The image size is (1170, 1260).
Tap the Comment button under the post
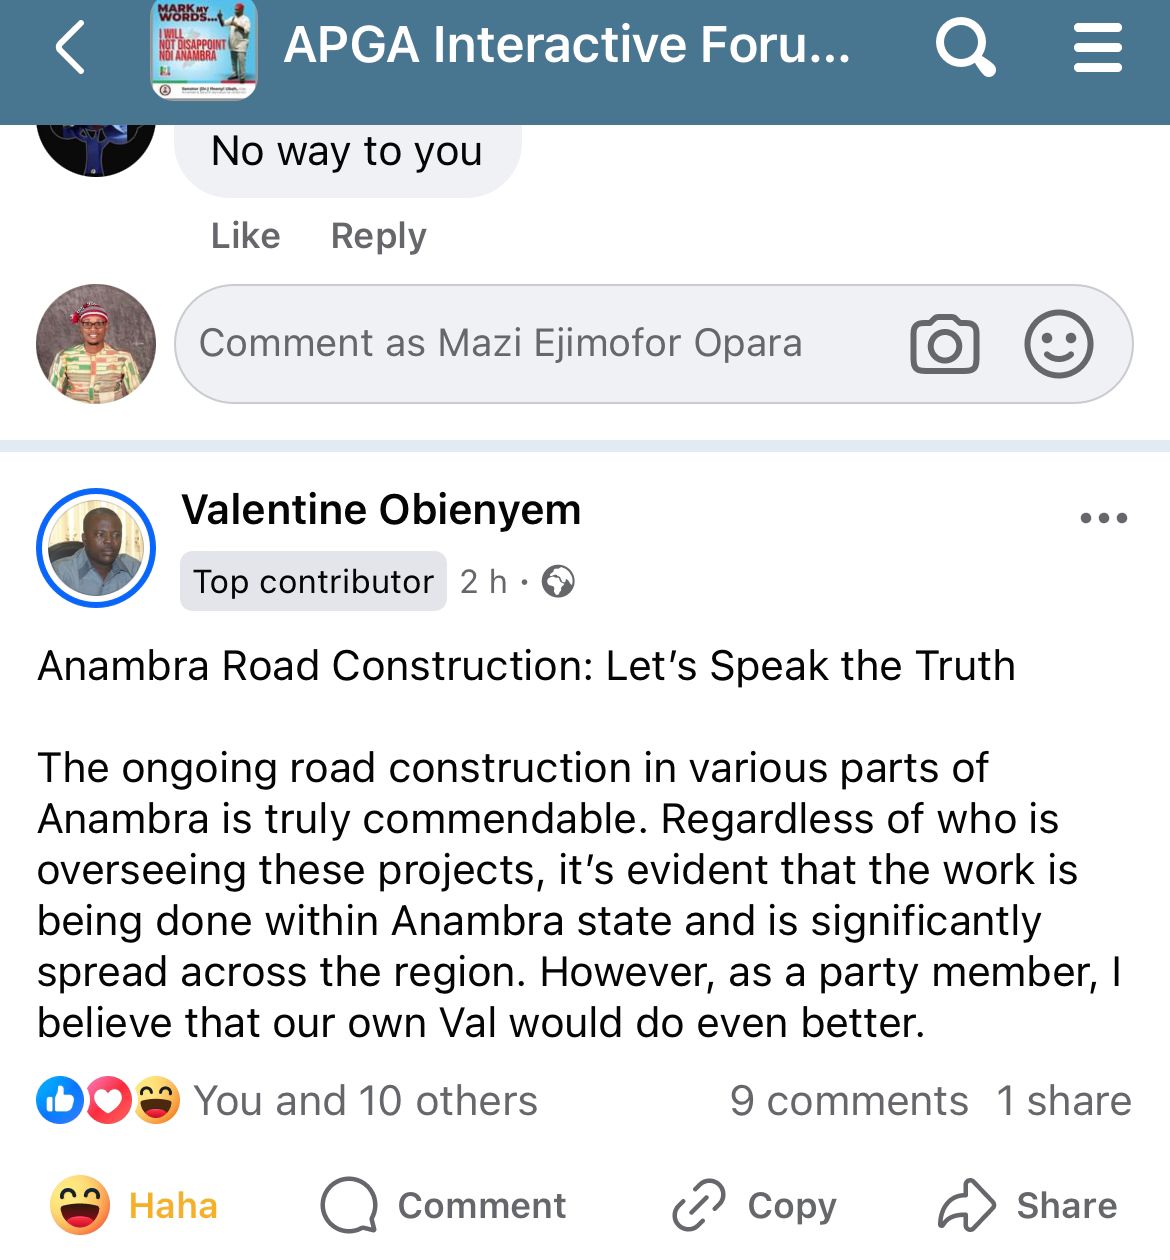coord(443,1205)
